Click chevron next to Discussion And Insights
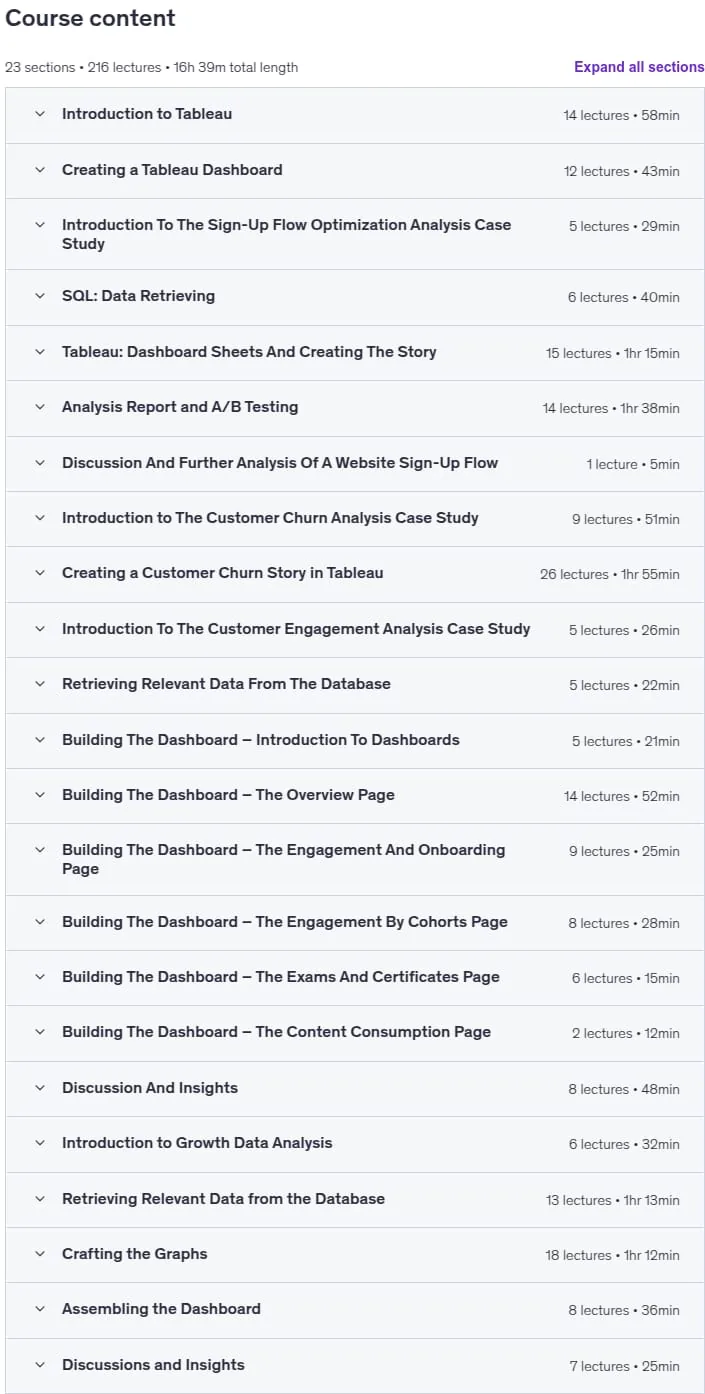The height and width of the screenshot is (1394, 705). pos(40,1088)
